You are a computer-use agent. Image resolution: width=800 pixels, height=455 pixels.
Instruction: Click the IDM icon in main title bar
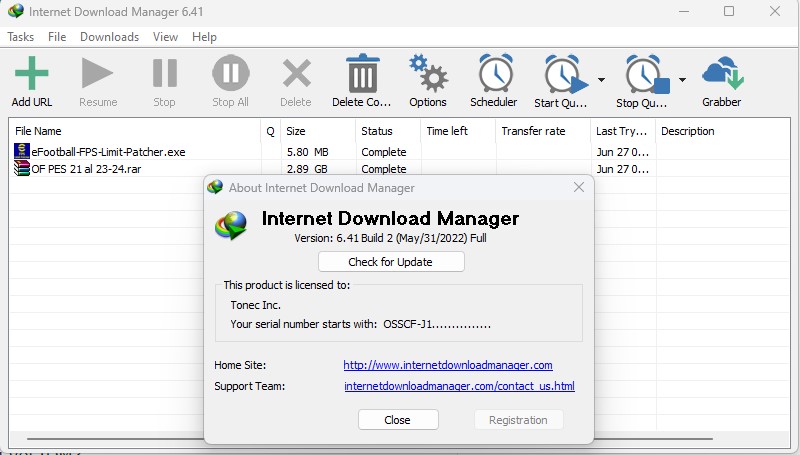(x=16, y=11)
